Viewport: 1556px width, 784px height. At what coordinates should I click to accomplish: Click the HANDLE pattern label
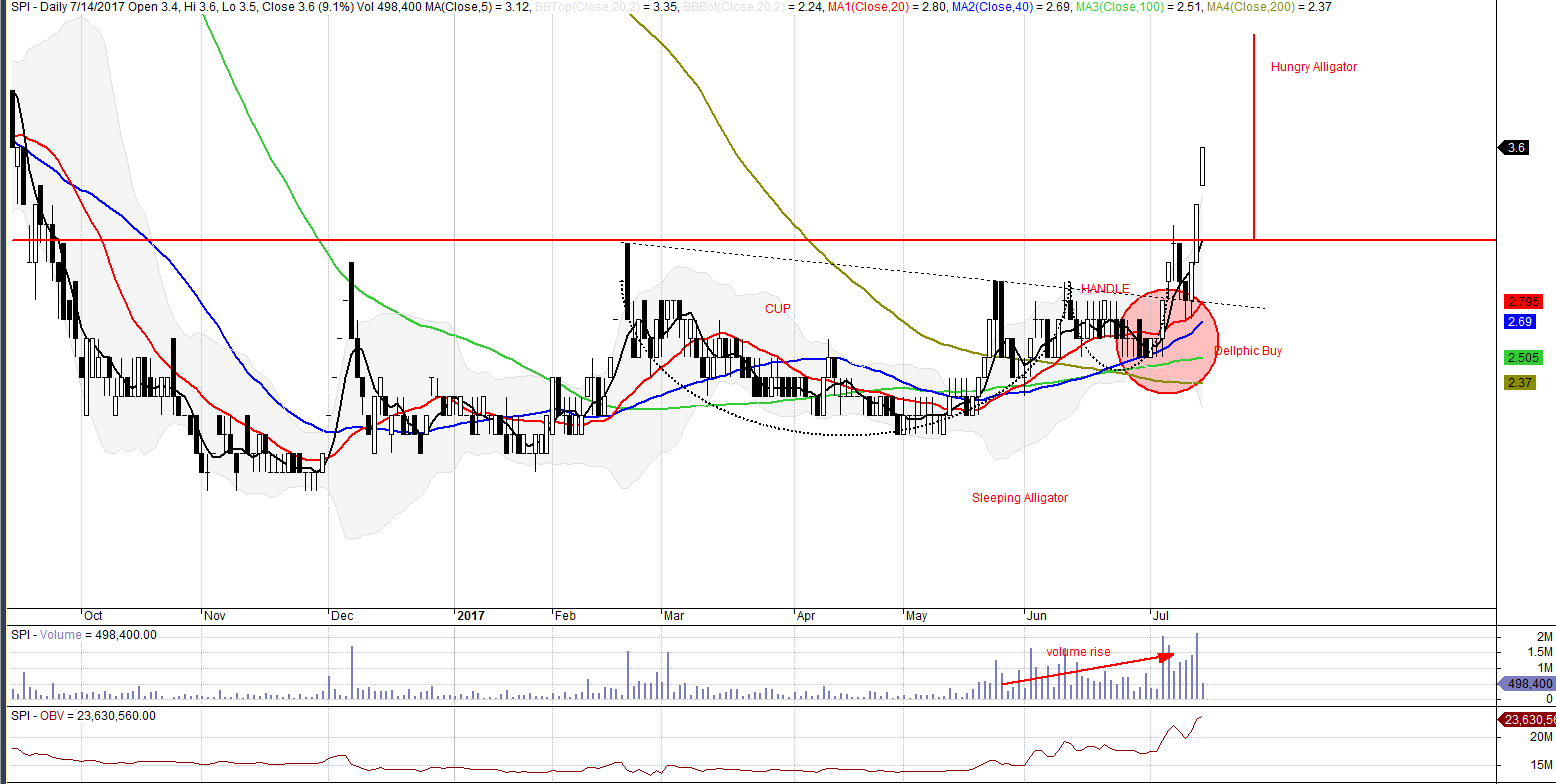point(1104,289)
